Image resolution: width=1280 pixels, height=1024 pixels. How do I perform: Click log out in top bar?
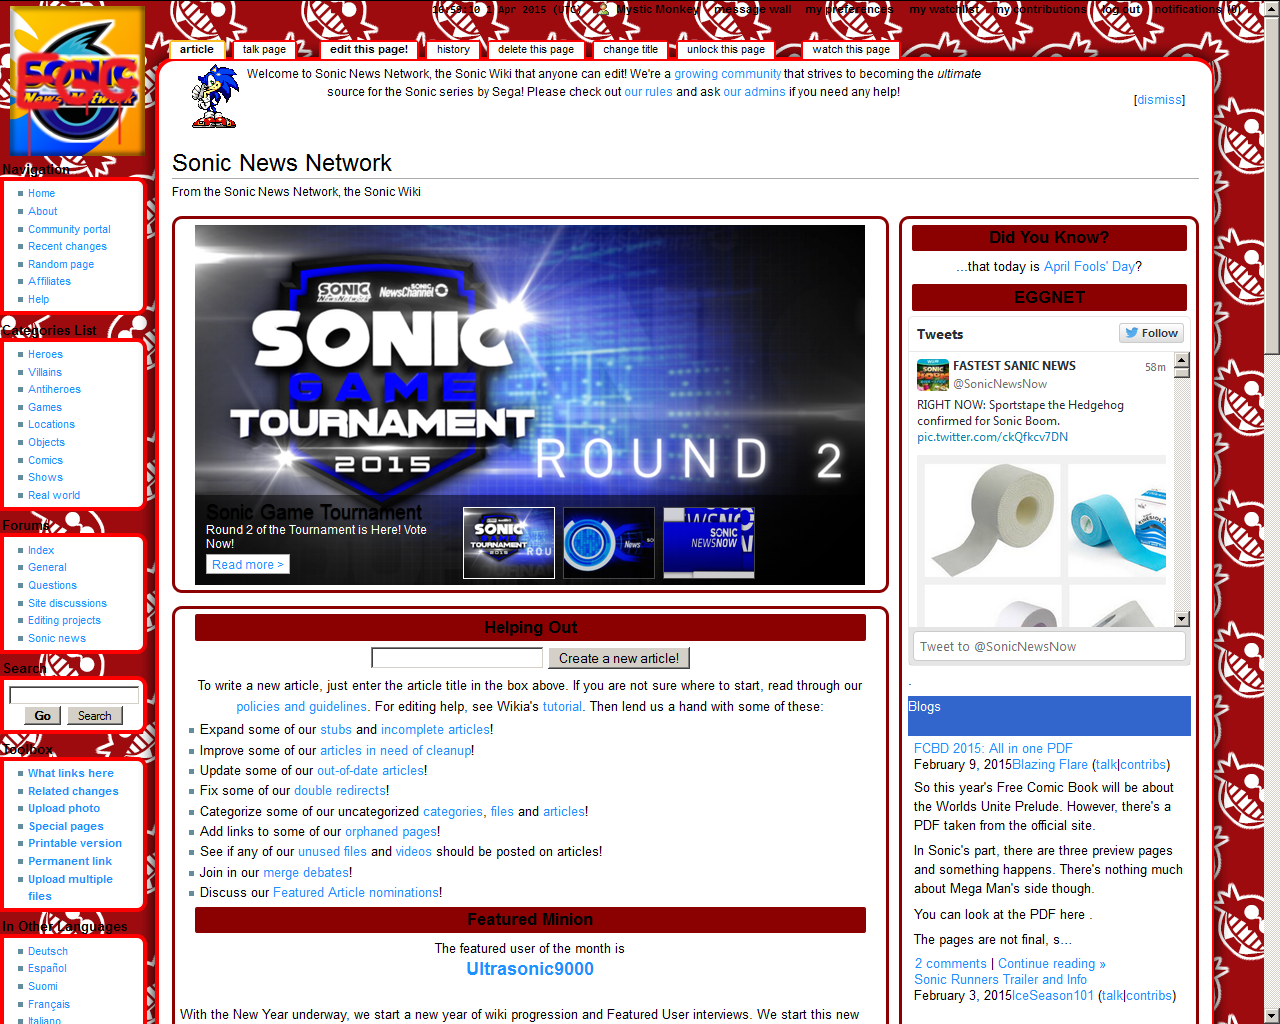tap(1120, 9)
